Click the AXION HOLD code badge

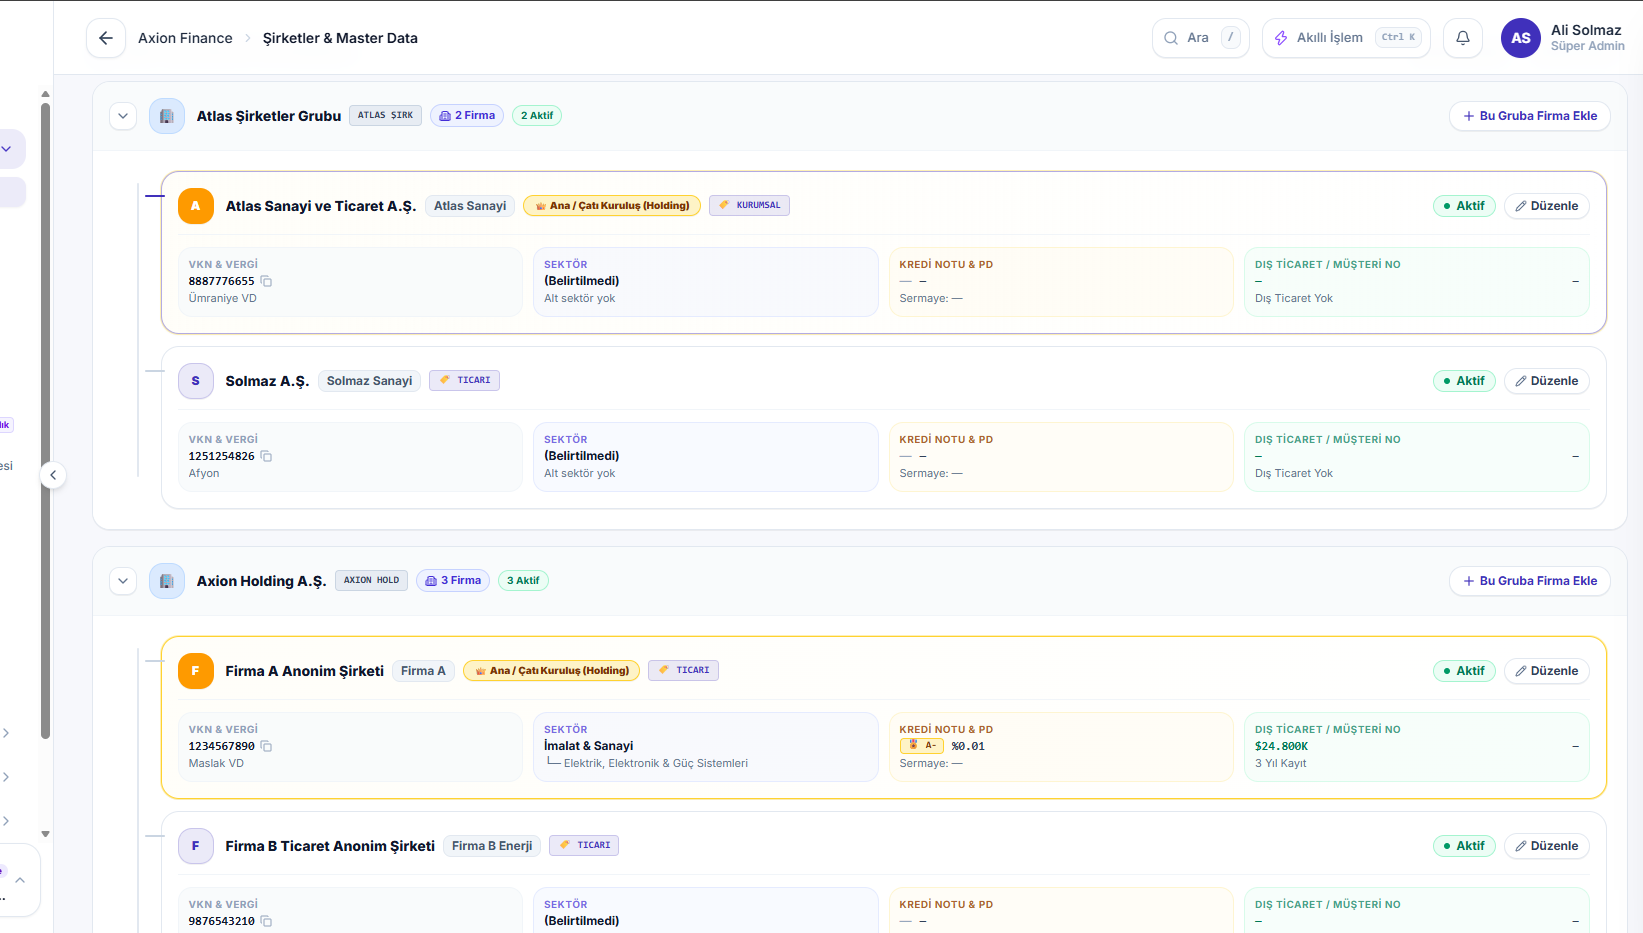(371, 581)
